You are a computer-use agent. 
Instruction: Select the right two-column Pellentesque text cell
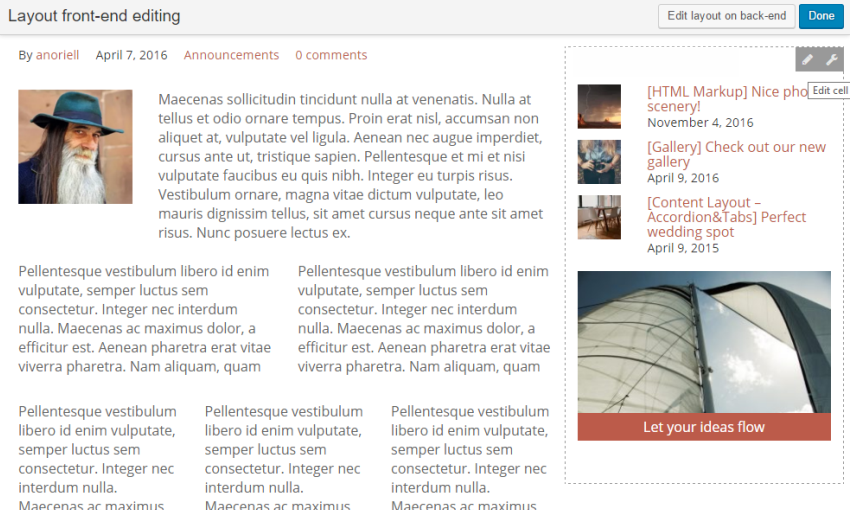pyautogui.click(x=424, y=319)
